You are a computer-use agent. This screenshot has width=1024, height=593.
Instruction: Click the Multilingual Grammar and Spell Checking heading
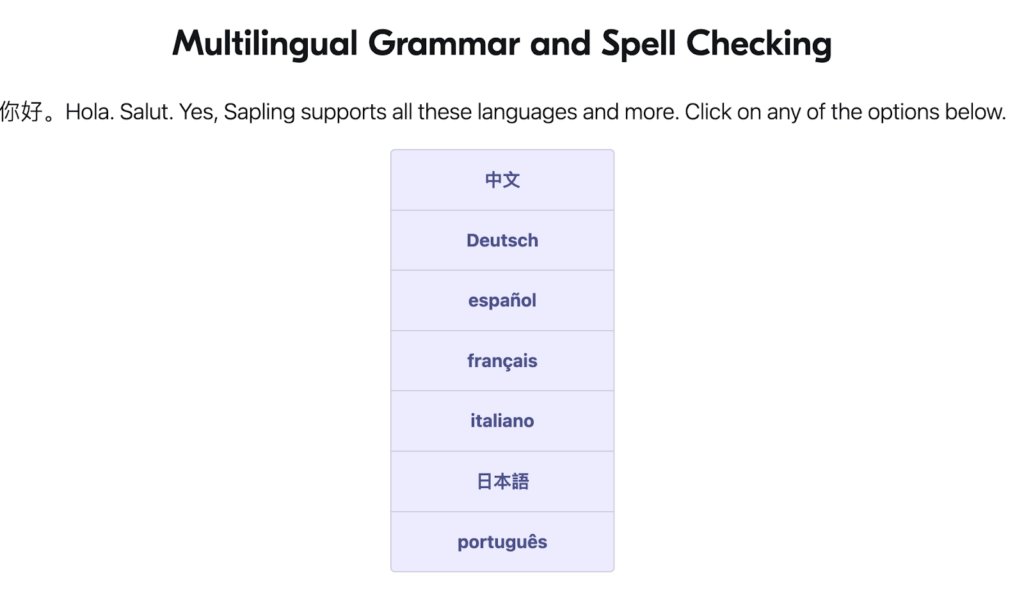tap(501, 44)
